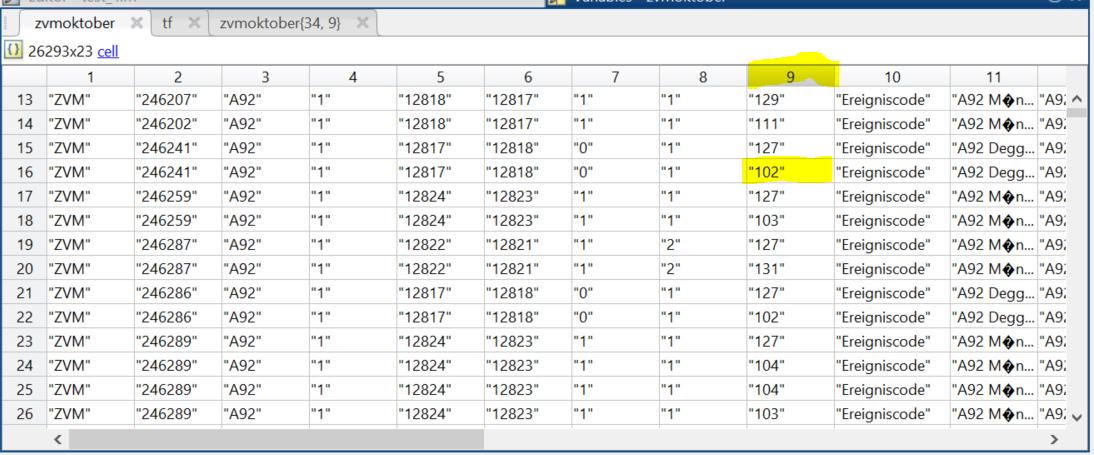Select the zvmoktober tab

click(75, 22)
